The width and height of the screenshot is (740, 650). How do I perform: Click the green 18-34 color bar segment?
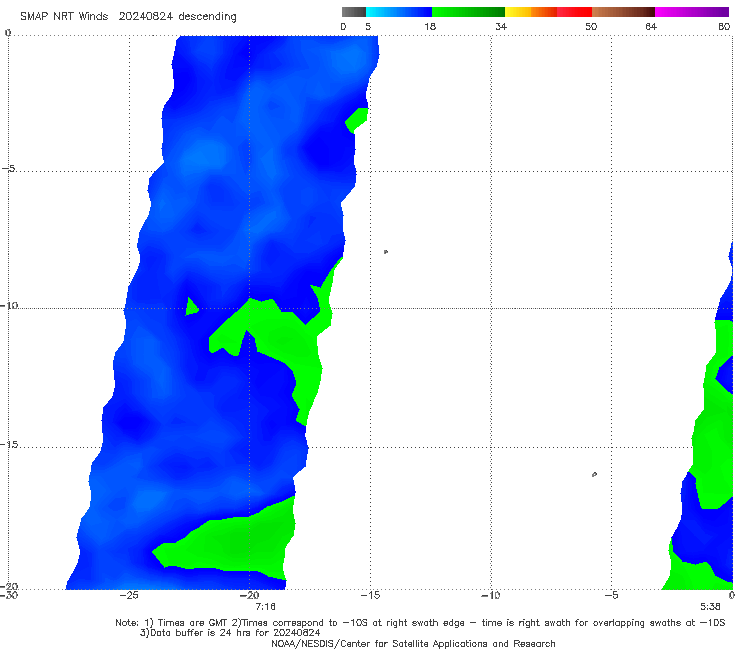click(468, 12)
